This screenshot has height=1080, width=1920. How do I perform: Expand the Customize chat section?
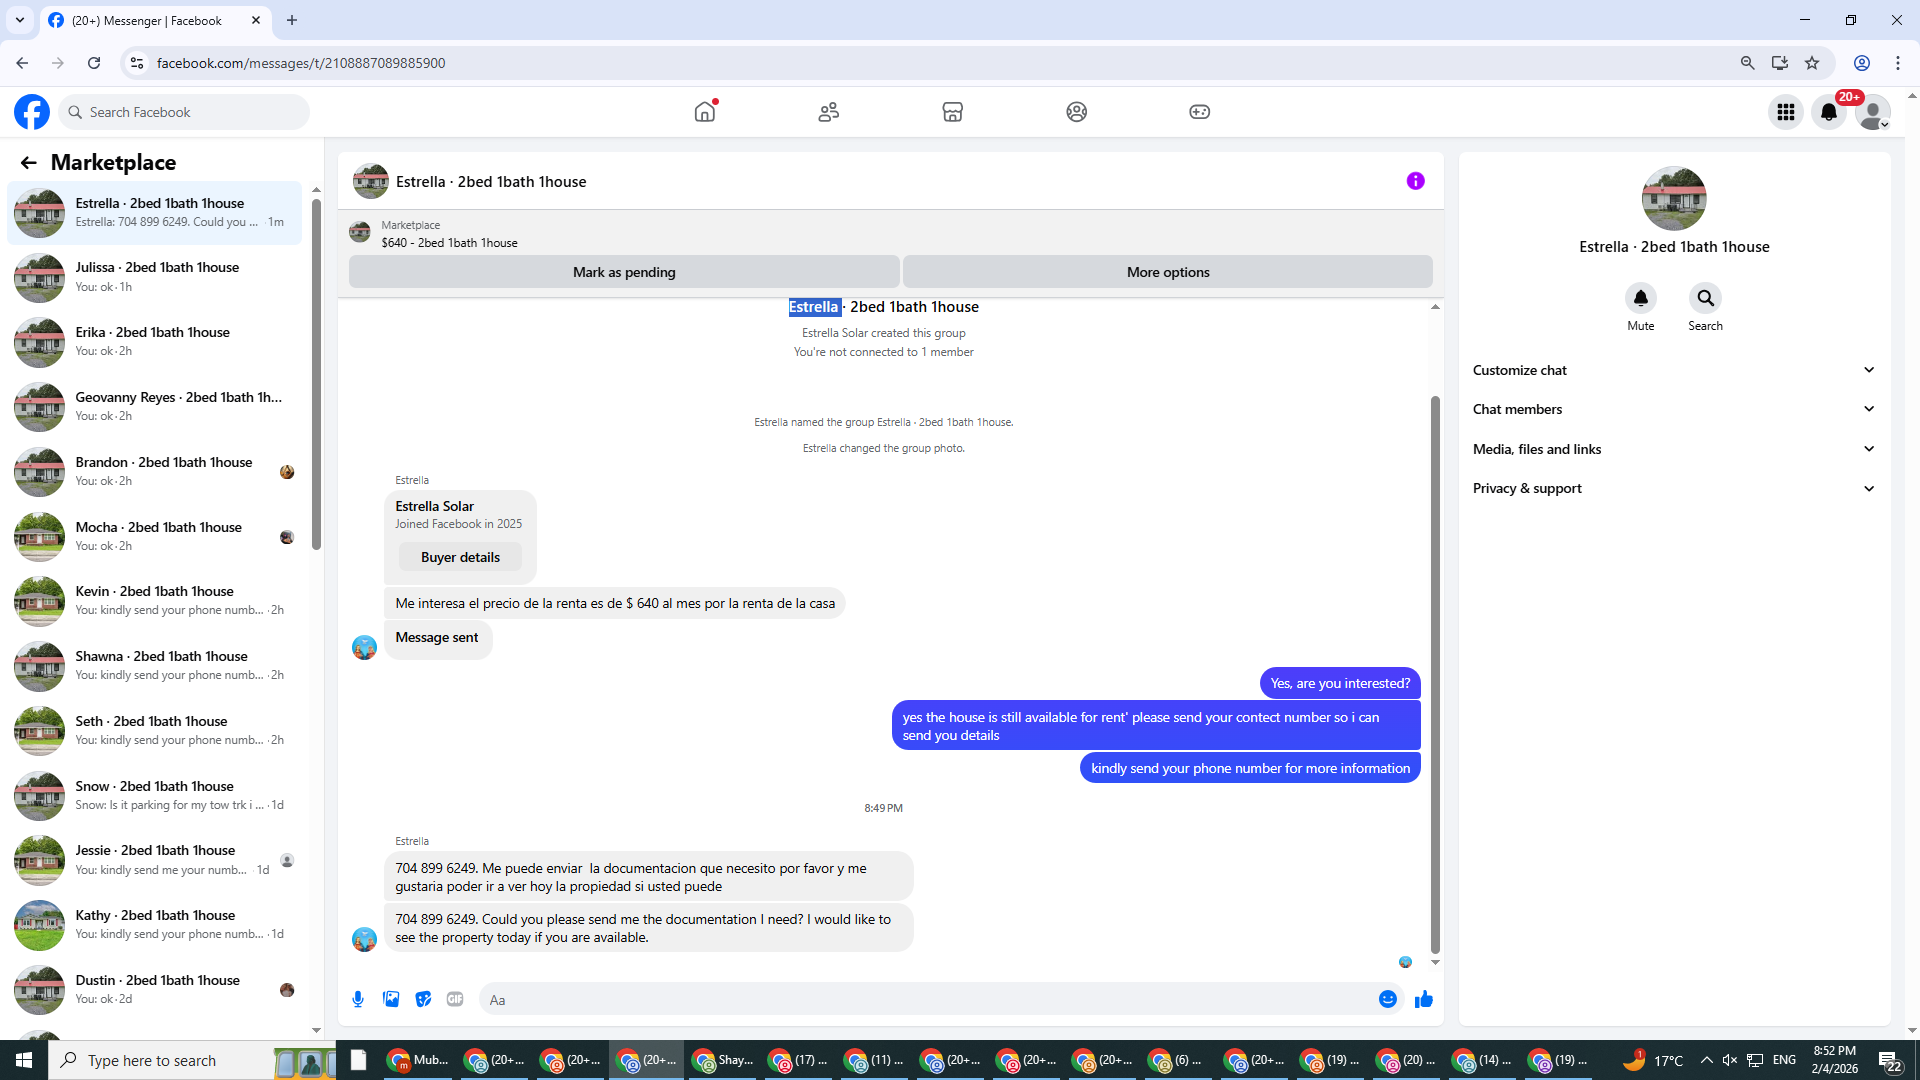coord(1673,370)
